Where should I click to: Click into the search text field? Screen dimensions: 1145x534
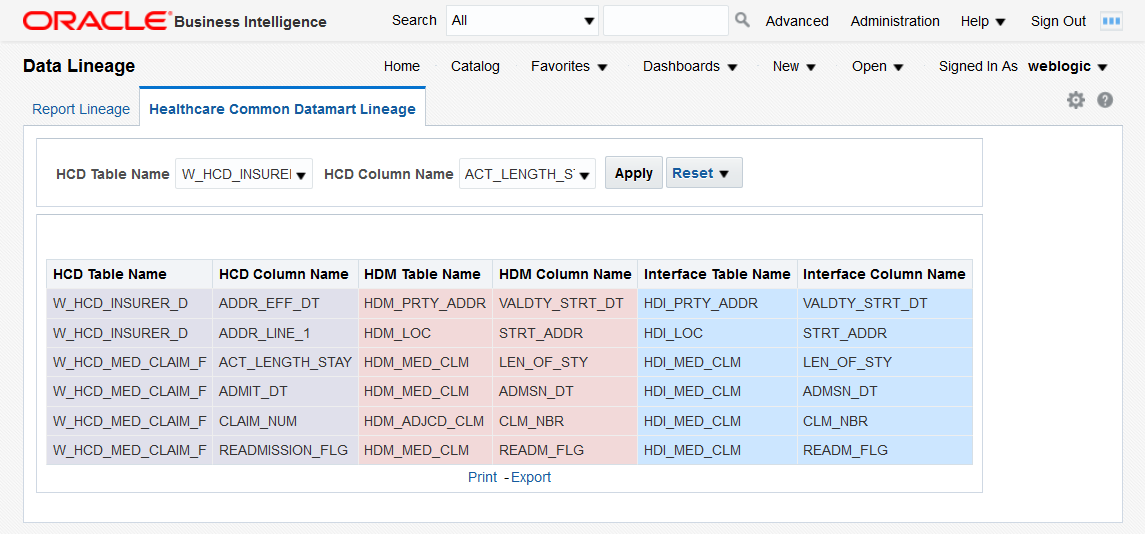click(x=665, y=21)
